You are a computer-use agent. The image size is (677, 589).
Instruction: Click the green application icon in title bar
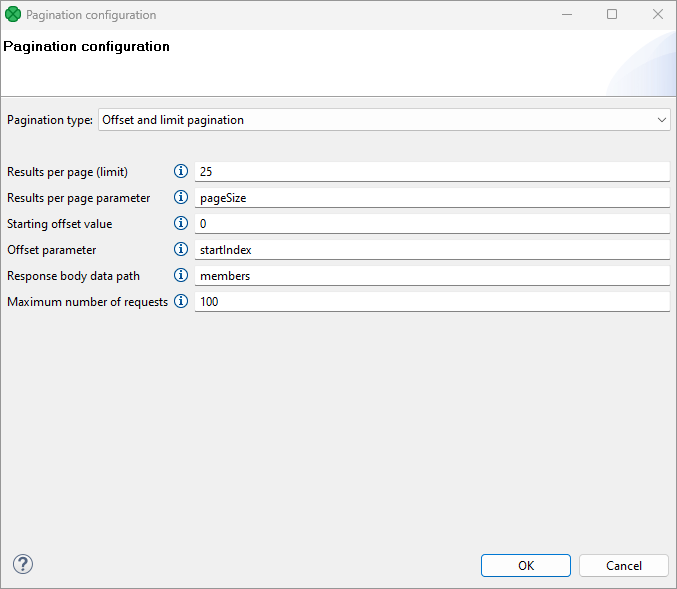(x=13, y=15)
